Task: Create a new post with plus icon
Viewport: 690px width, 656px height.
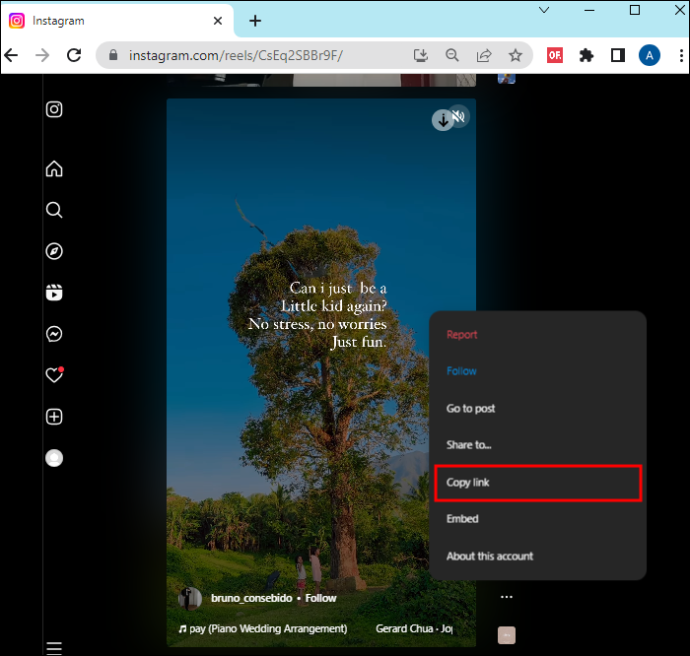Action: pos(54,417)
